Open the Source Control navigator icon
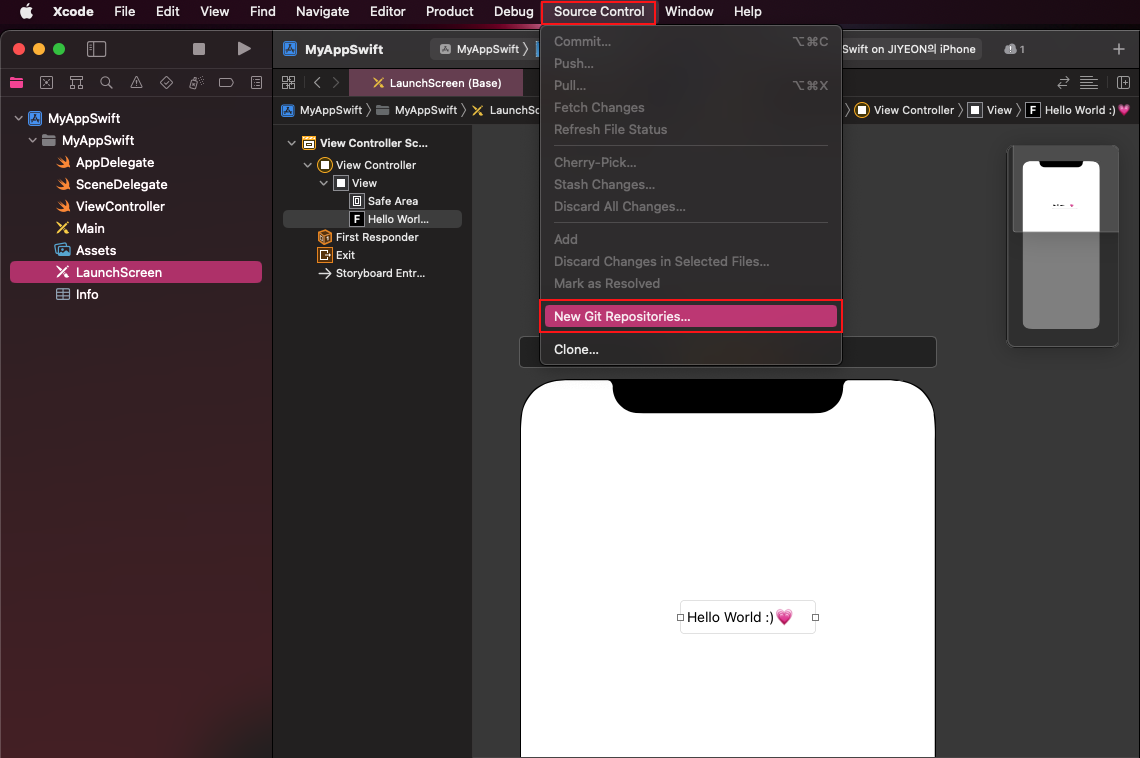Image resolution: width=1140 pixels, height=758 pixels. pyautogui.click(x=47, y=83)
